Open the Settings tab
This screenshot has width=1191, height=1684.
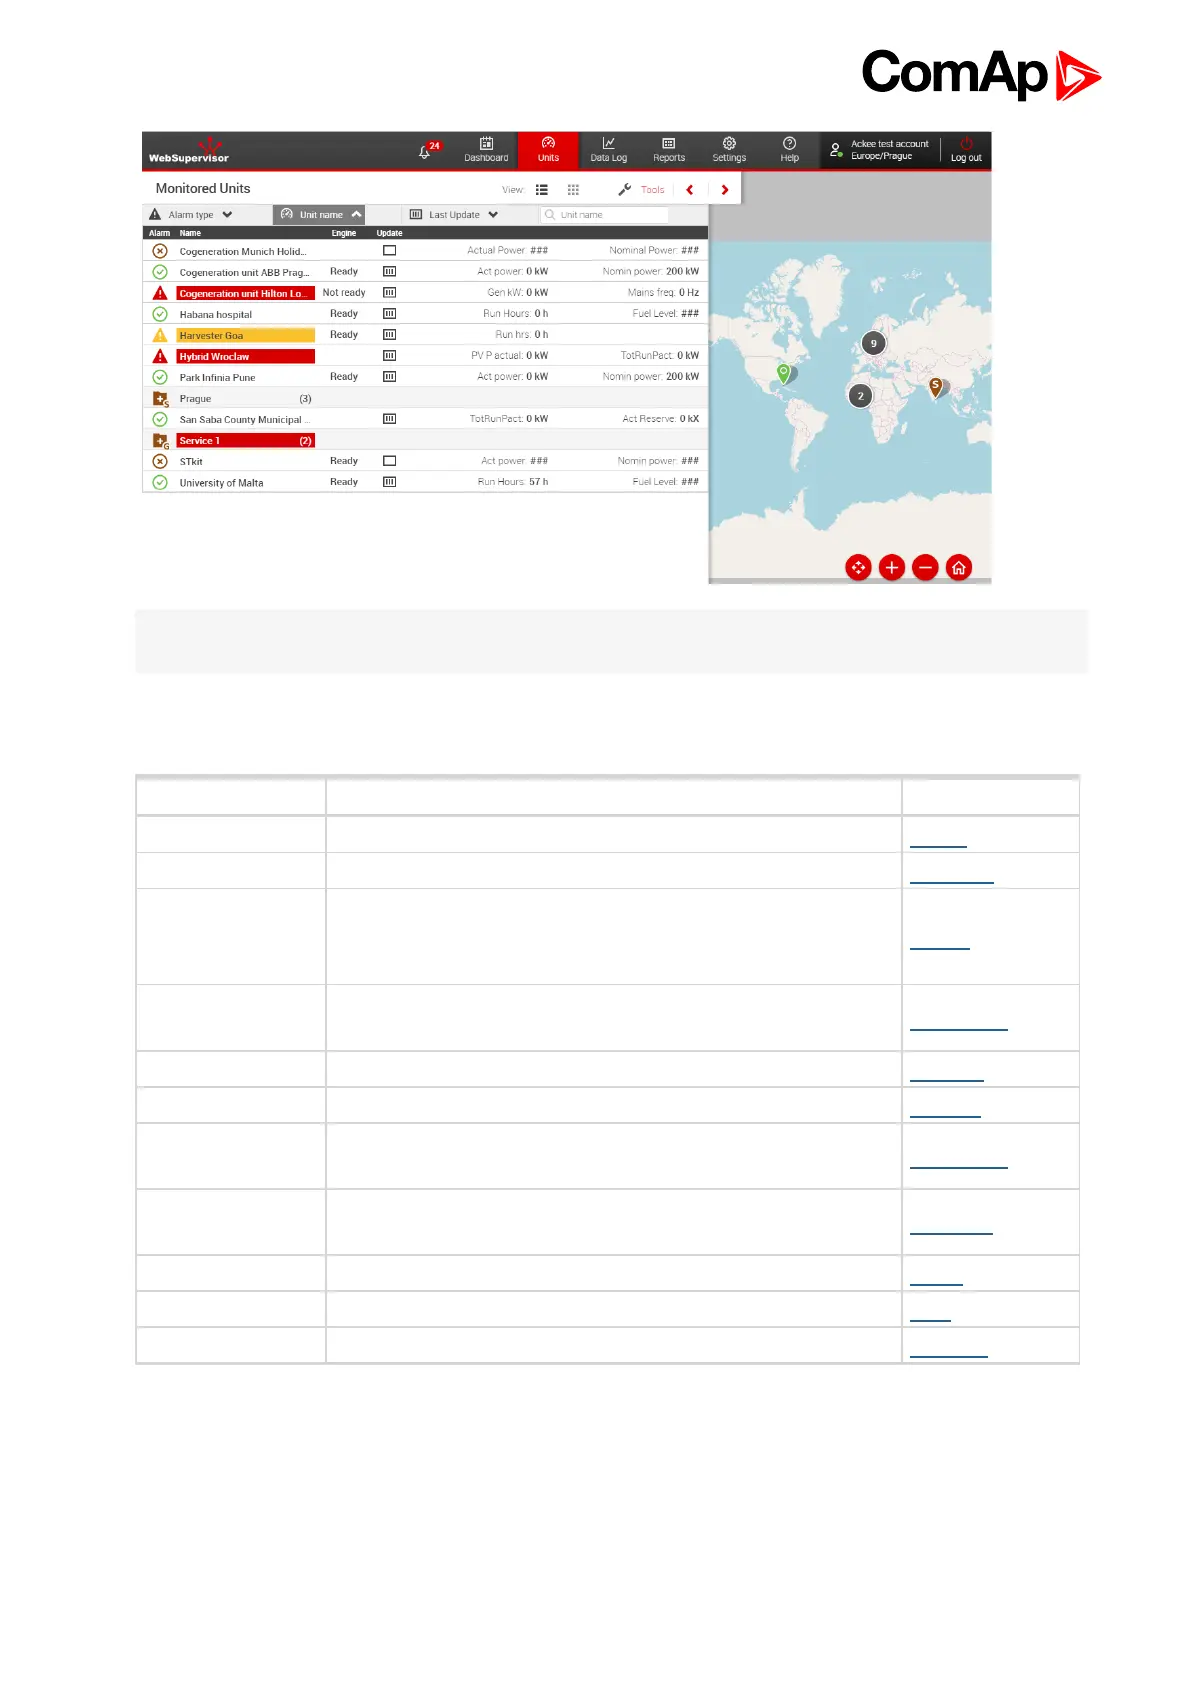[x=729, y=150]
